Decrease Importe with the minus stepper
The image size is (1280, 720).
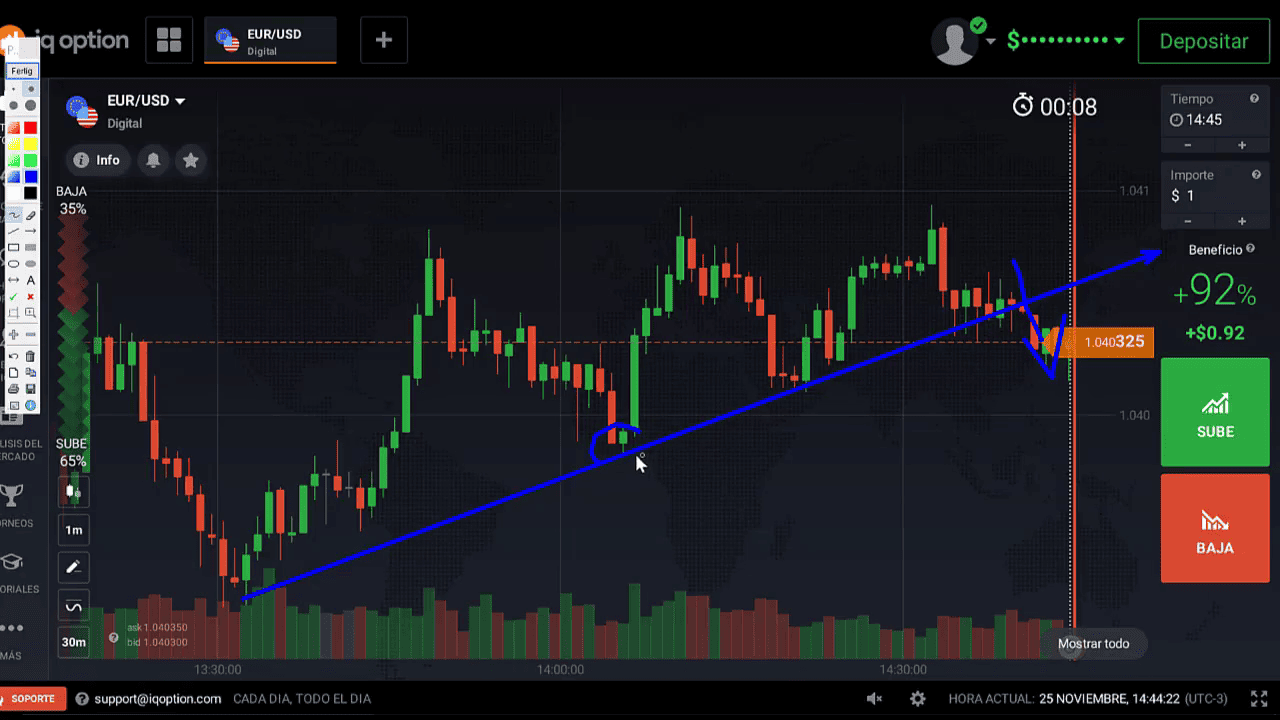click(x=1187, y=221)
